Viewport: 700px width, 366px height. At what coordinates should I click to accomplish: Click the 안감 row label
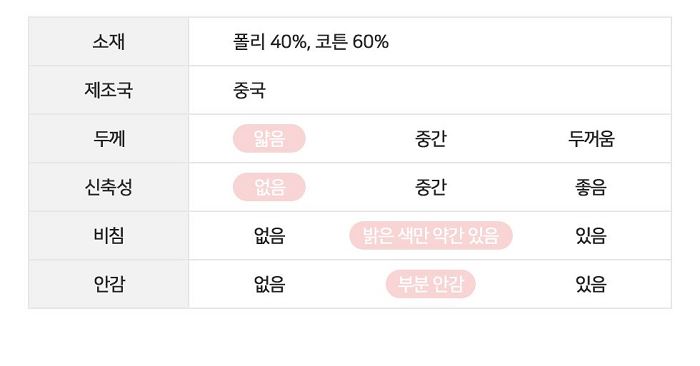(108, 284)
